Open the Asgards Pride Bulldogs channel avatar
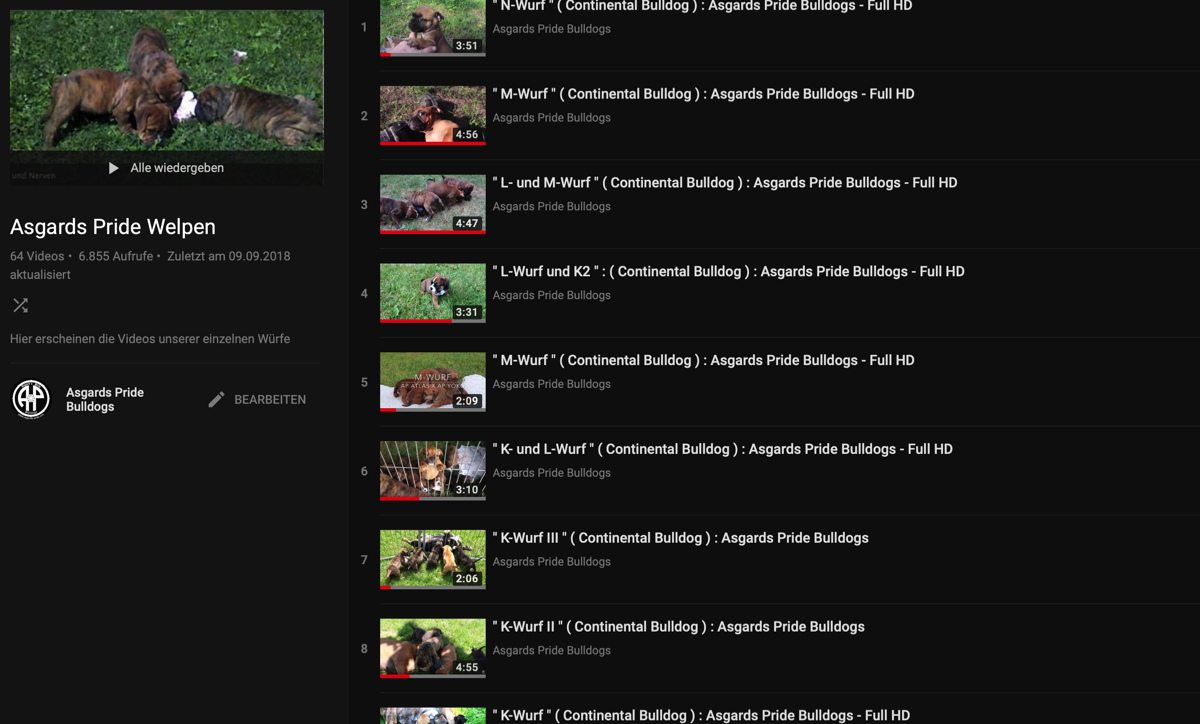This screenshot has height=724, width=1200. click(x=31, y=399)
